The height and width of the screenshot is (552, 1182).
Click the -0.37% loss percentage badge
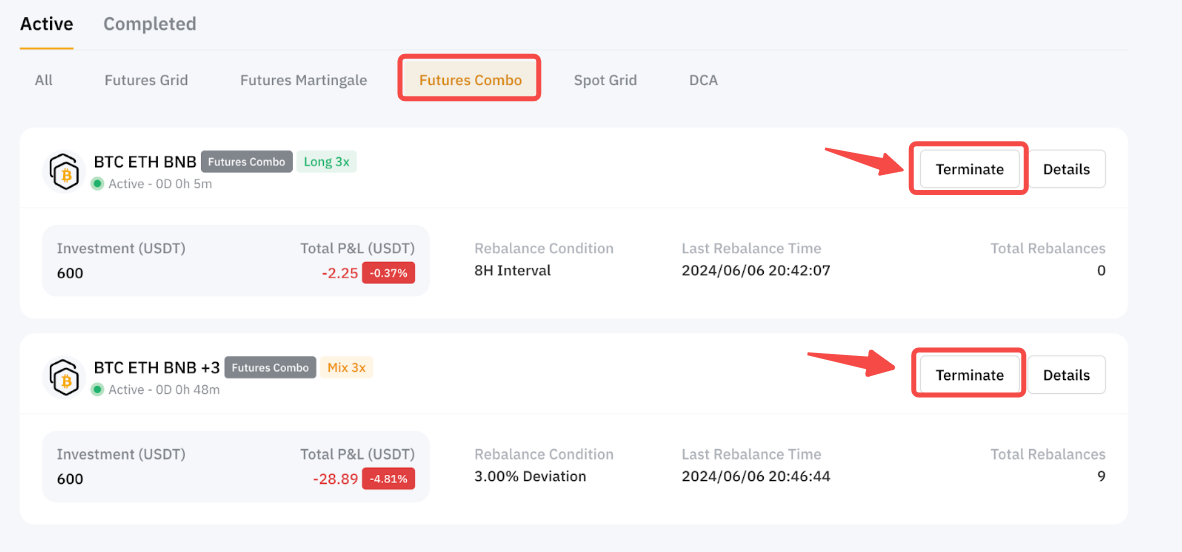[389, 273]
